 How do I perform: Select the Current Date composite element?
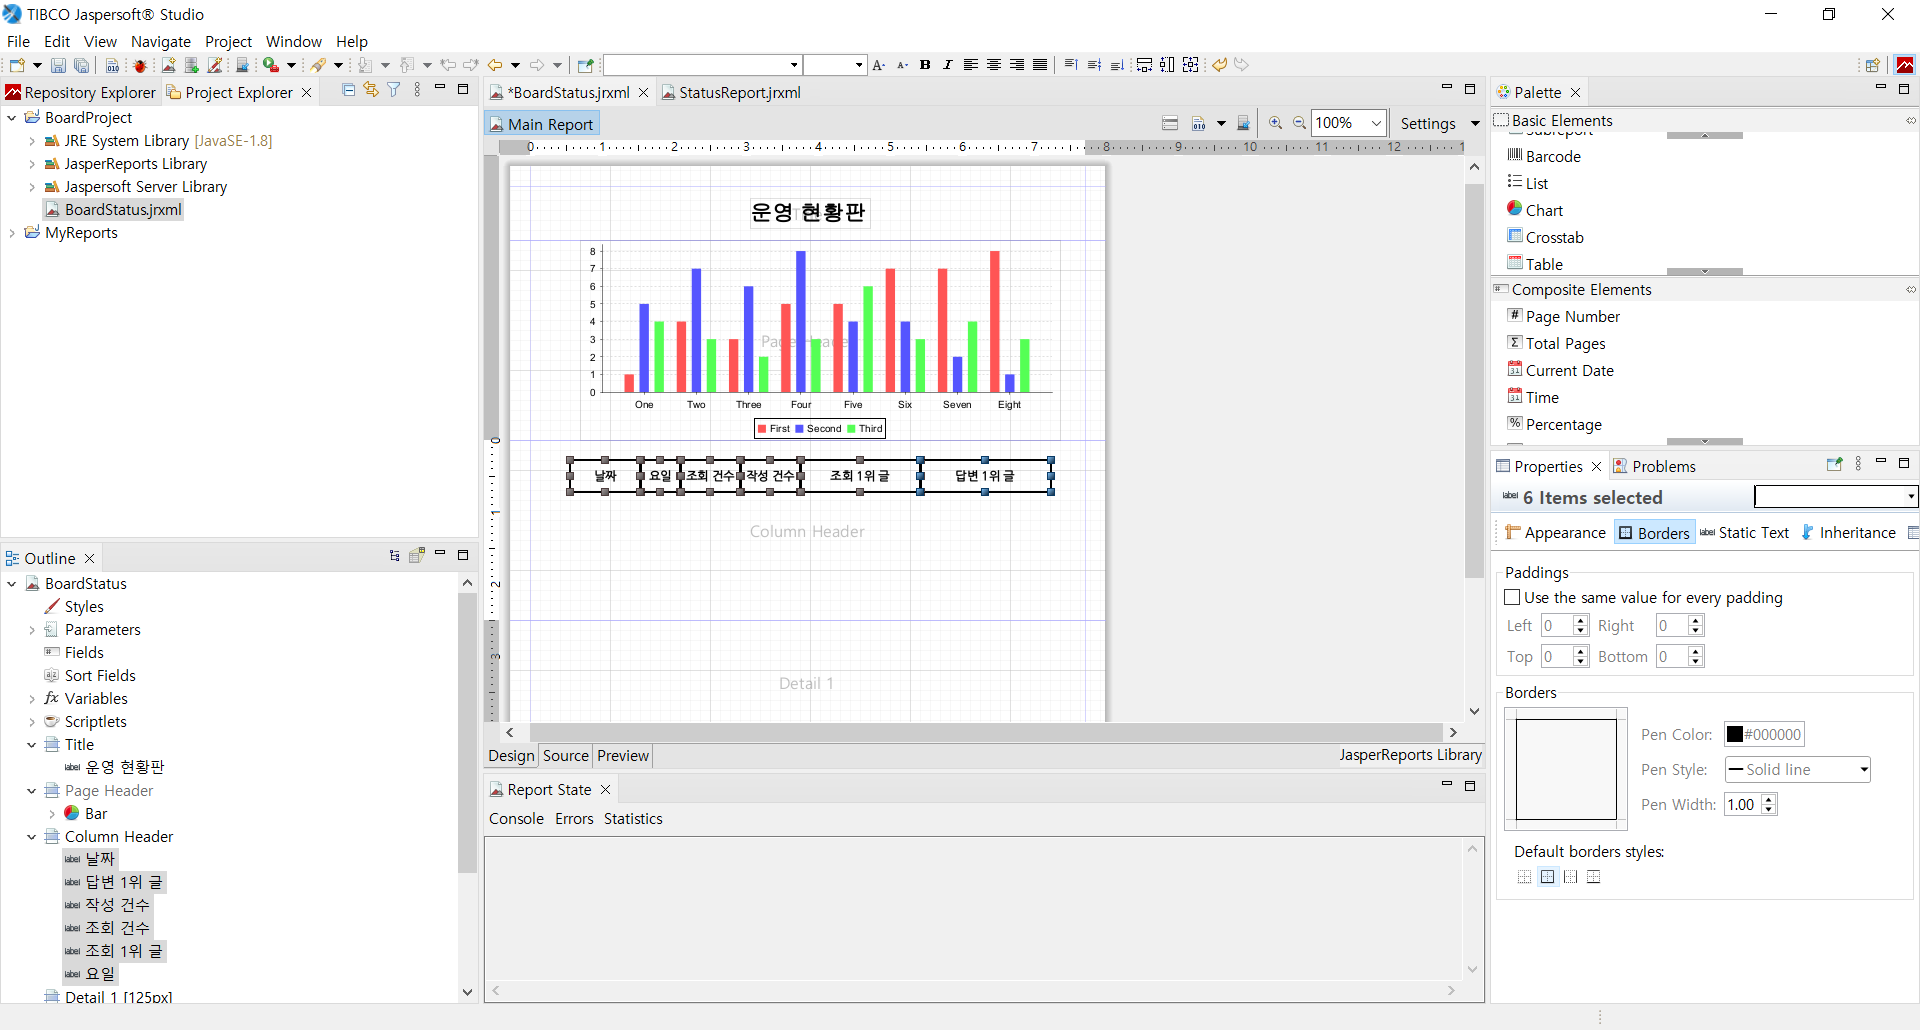point(1561,370)
